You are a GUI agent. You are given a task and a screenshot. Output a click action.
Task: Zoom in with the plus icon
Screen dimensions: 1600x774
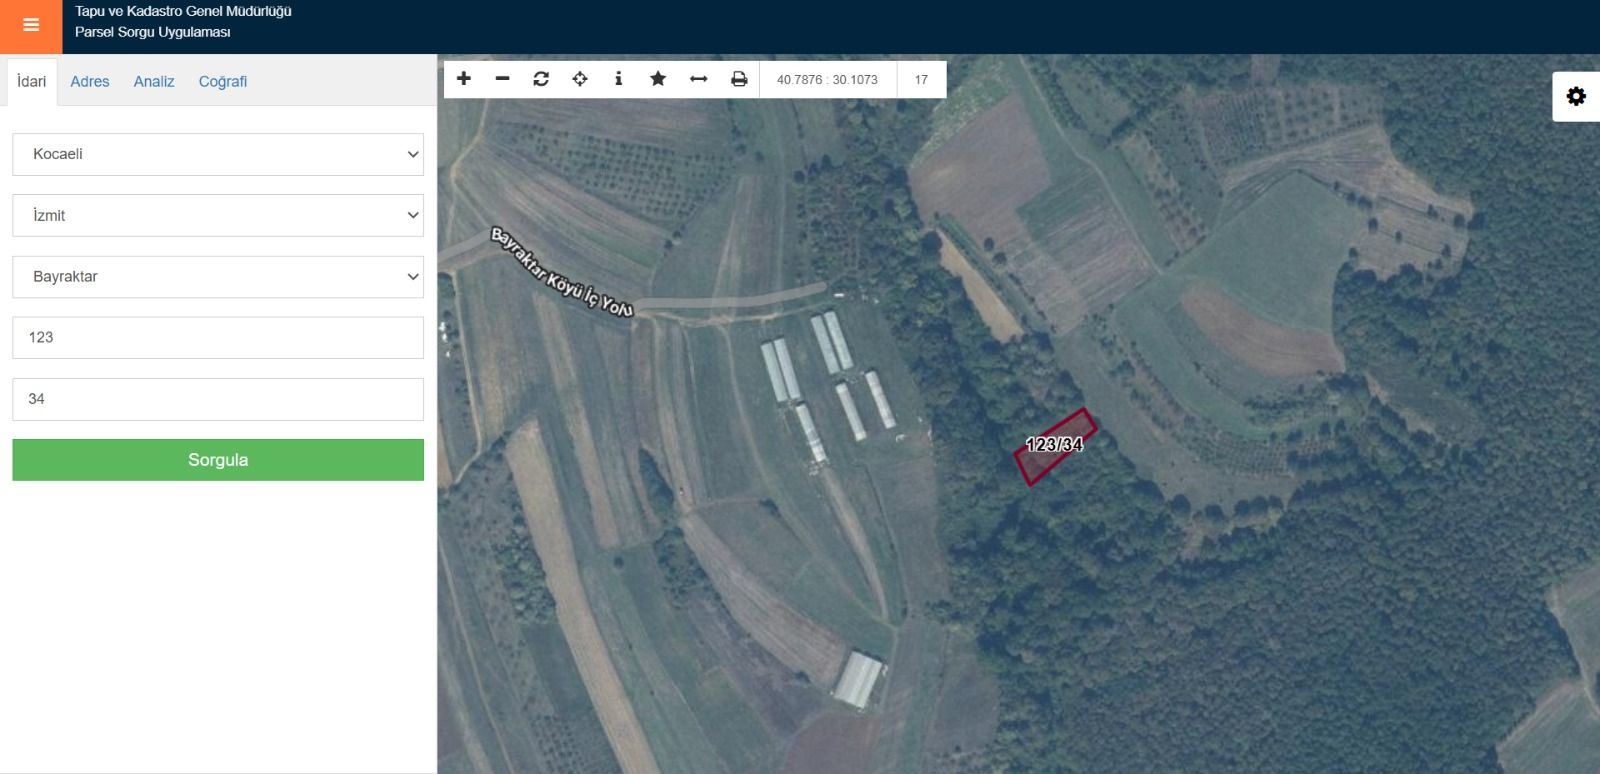coord(464,79)
